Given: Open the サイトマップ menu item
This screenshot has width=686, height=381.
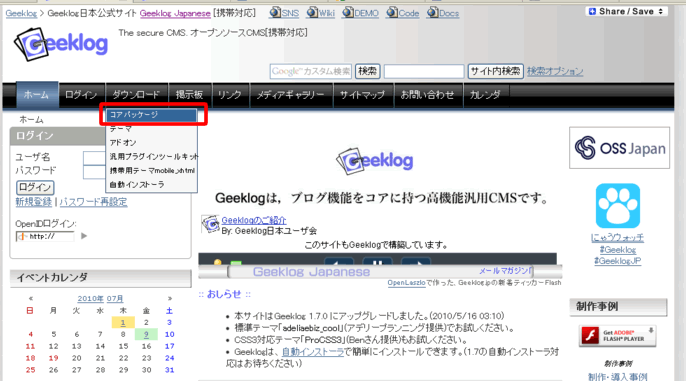Looking at the screenshot, I should [x=363, y=94].
